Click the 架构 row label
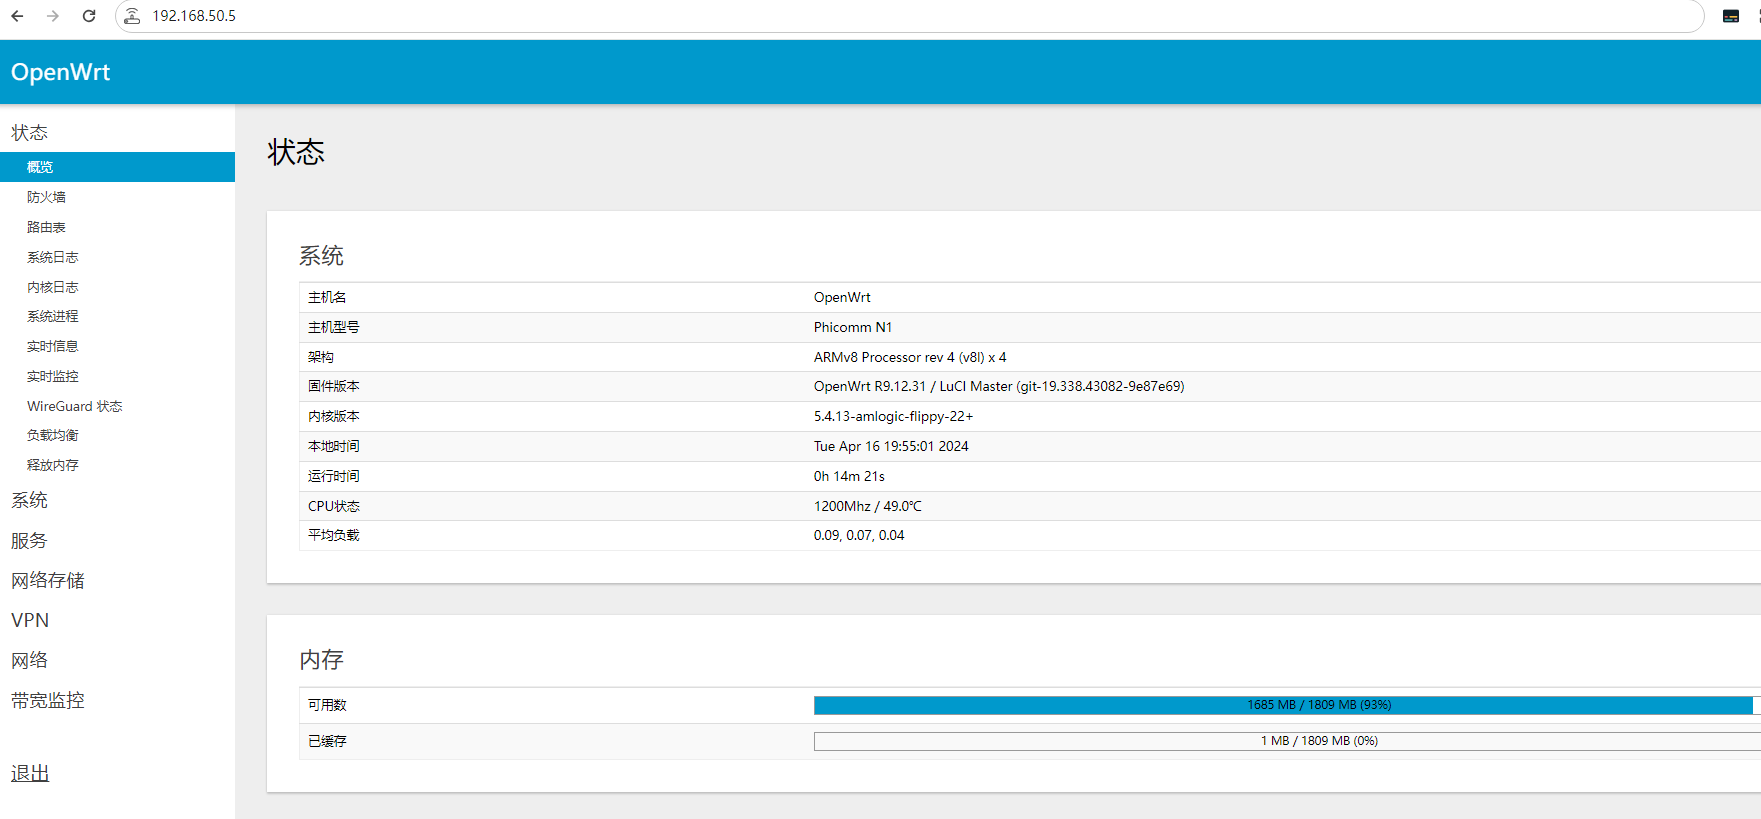This screenshot has width=1761, height=819. 321,357
